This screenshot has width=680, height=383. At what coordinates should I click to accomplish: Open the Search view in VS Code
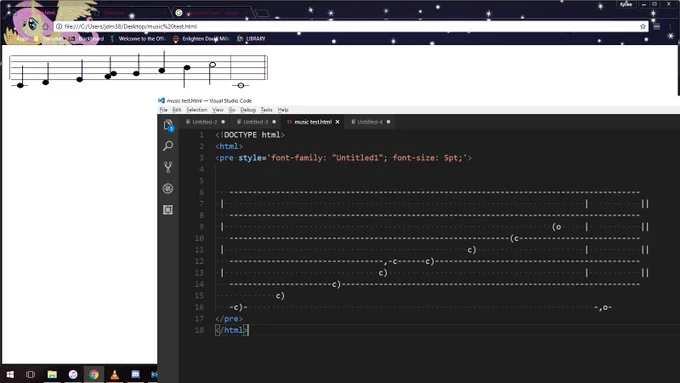pos(168,146)
